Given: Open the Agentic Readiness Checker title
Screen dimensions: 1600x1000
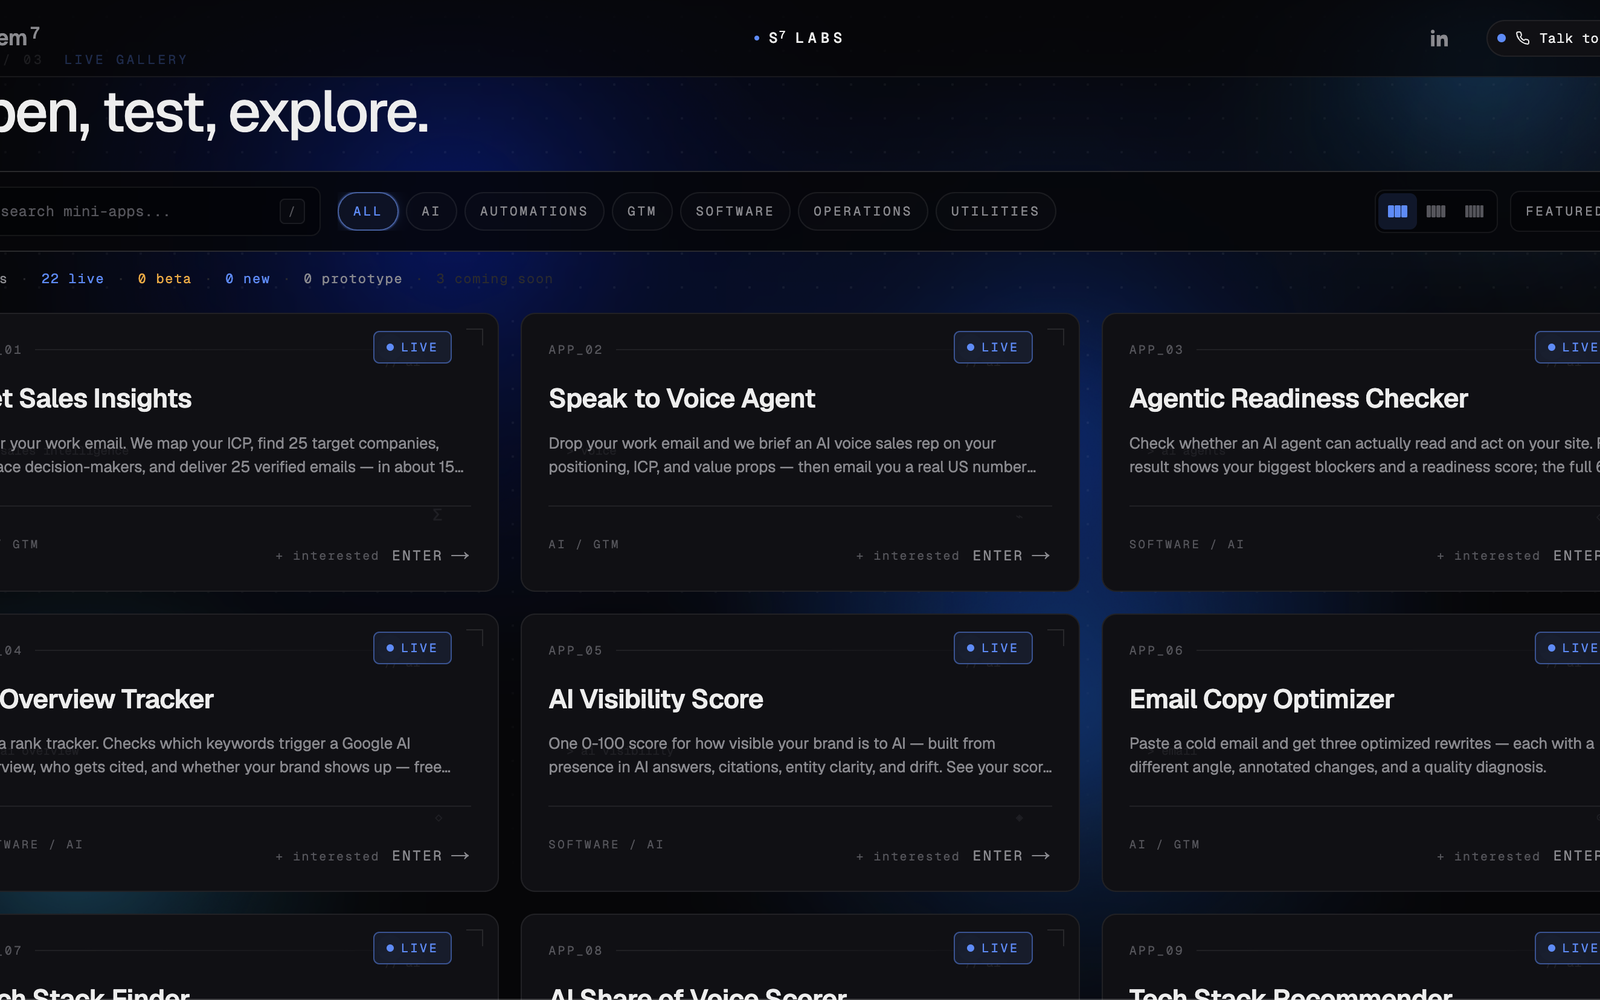Looking at the screenshot, I should coord(1299,399).
